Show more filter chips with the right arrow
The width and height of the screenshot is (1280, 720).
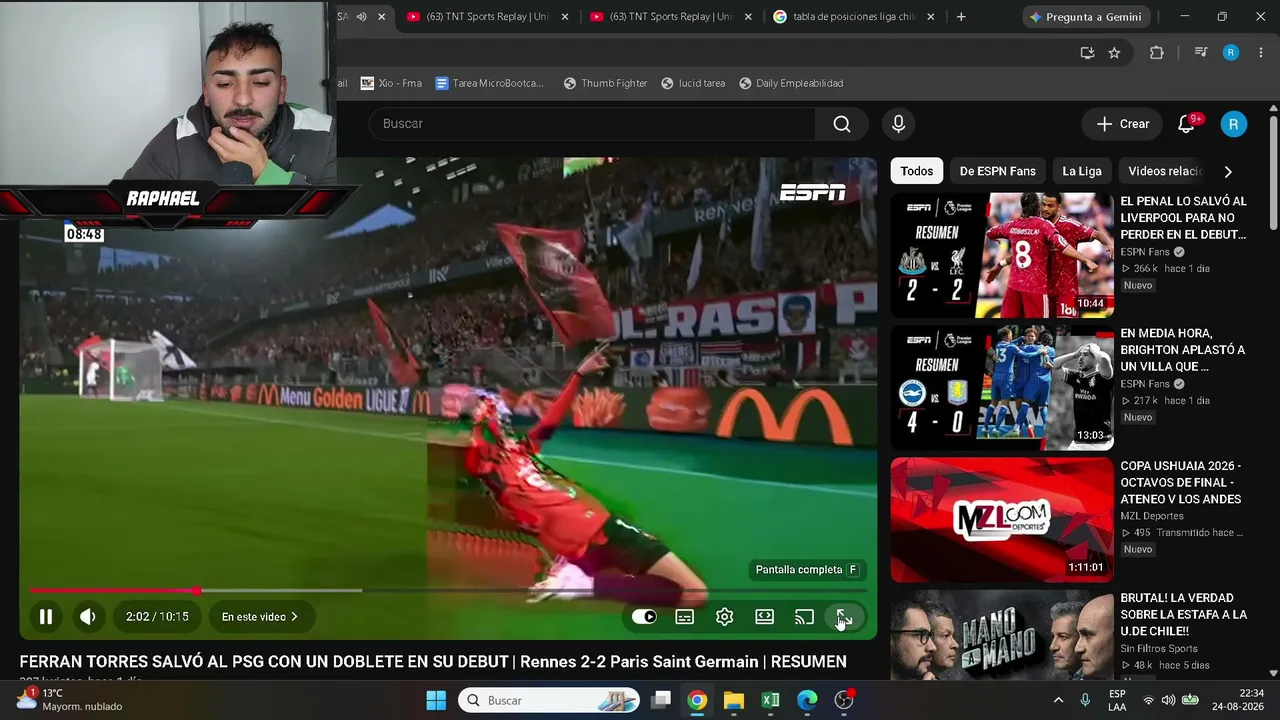(1228, 171)
